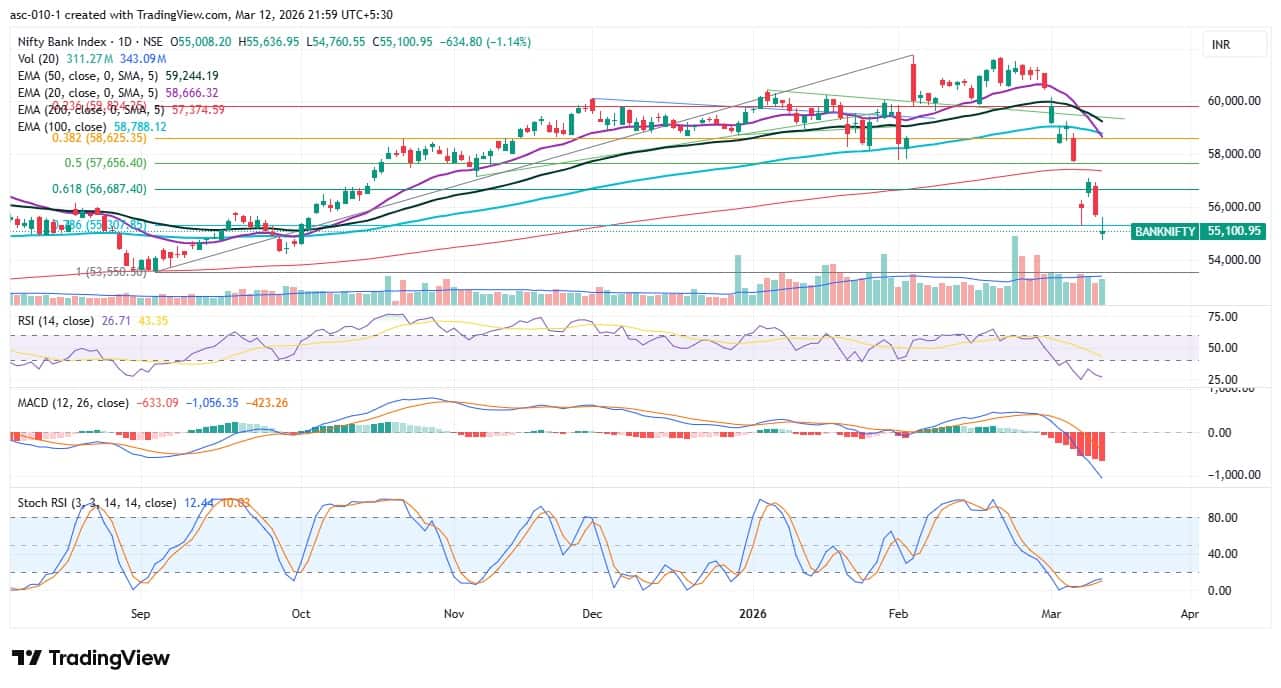
Task: Click the 40.00 Stoch RSI axis value
Action: pos(1223,554)
